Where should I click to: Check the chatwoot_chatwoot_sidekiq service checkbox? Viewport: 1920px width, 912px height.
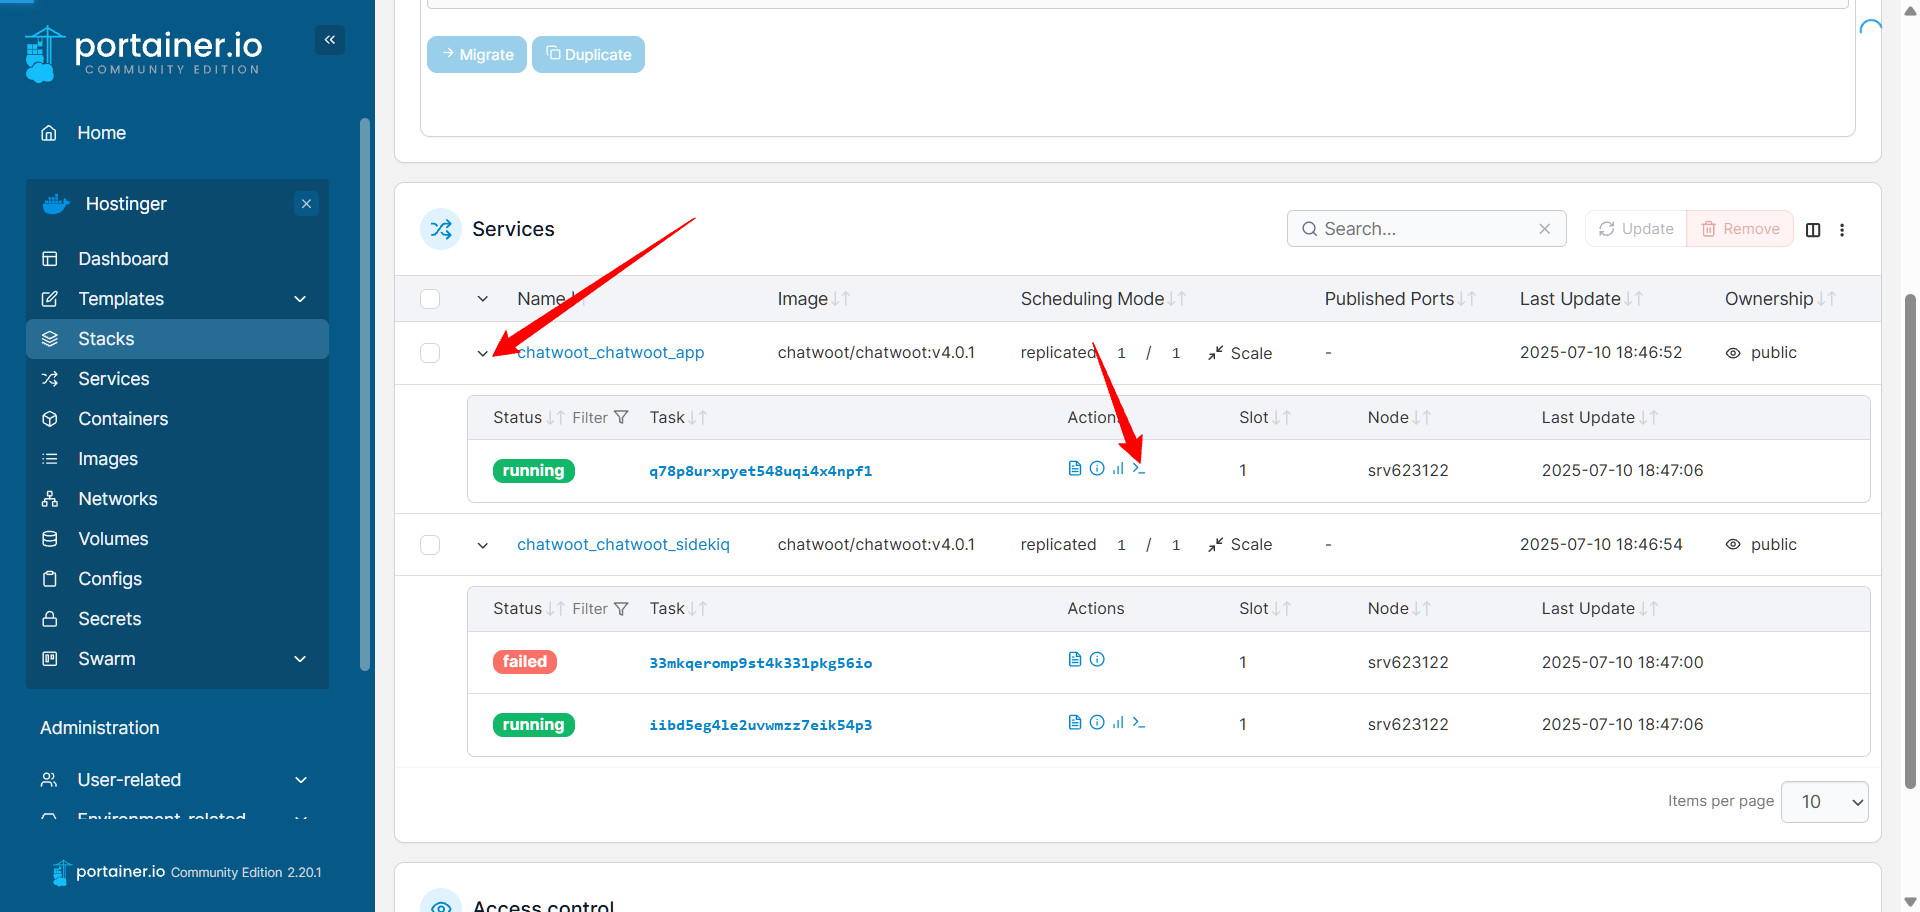(x=430, y=545)
